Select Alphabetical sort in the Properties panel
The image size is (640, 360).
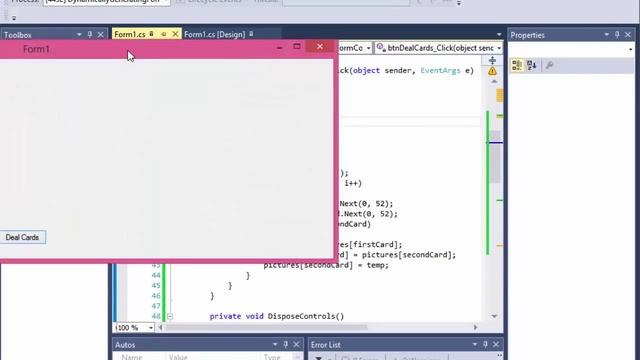tap(531, 65)
